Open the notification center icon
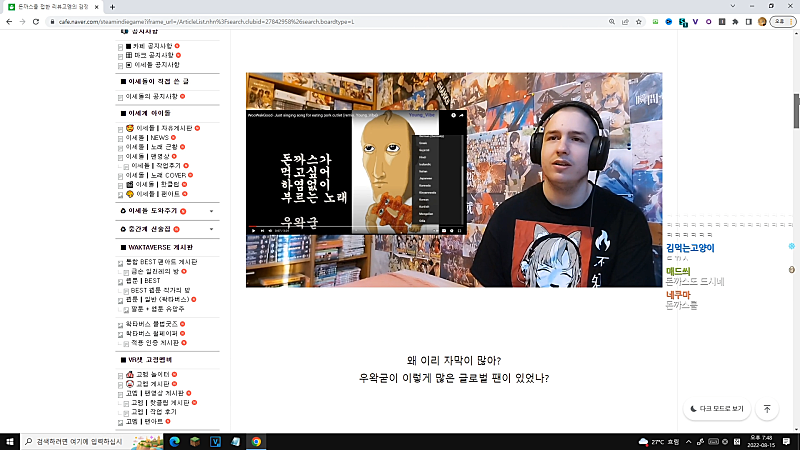 786,442
